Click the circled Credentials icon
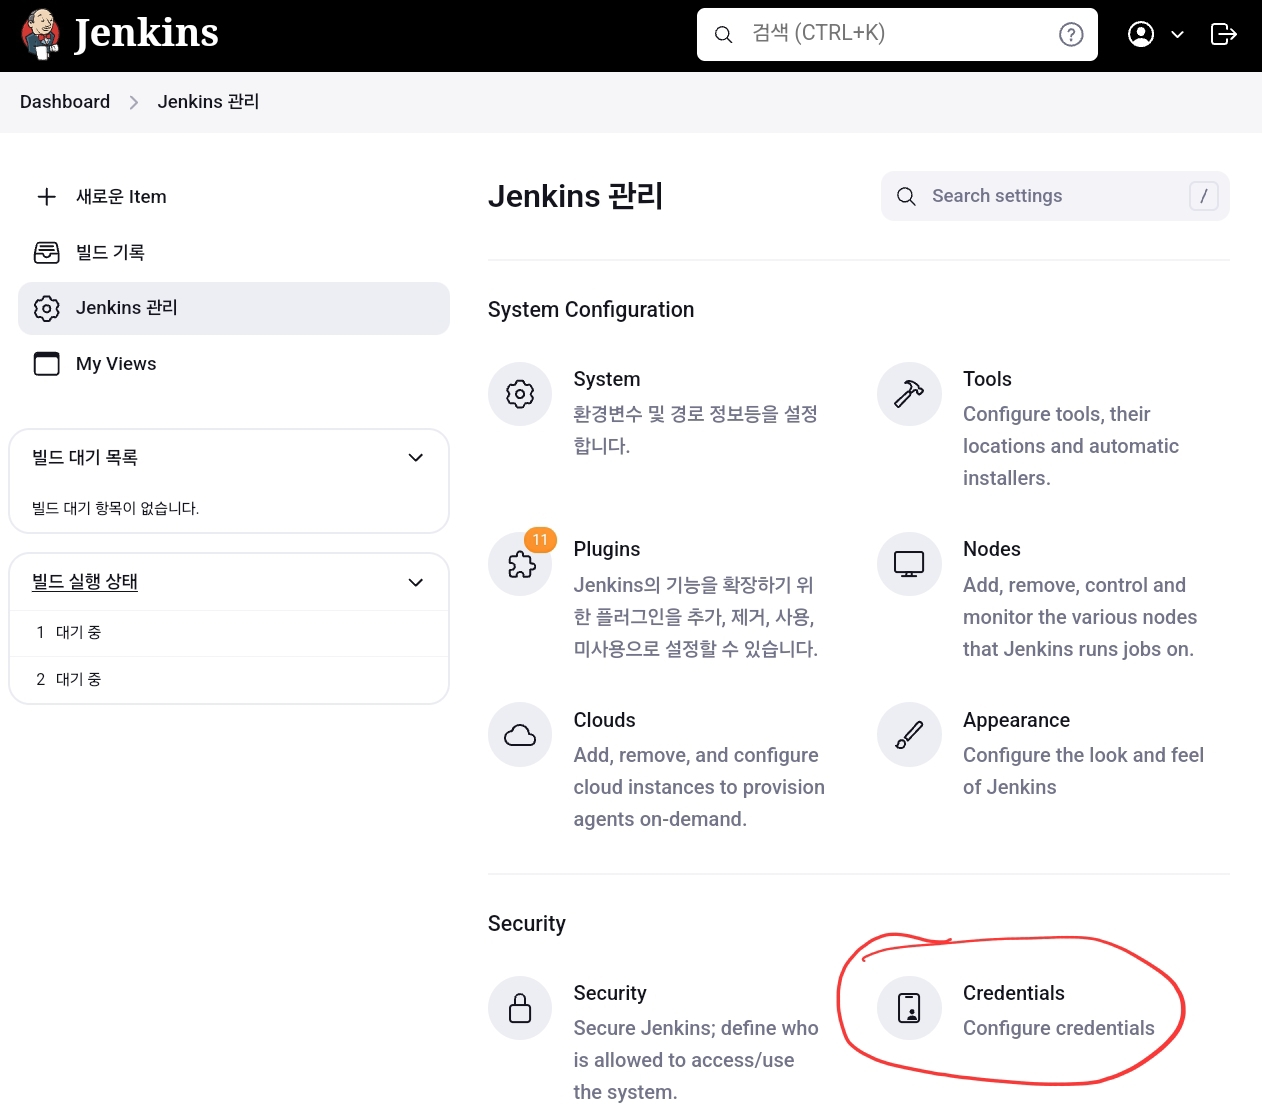Screen dimensions: 1262x1118 coord(909,1007)
